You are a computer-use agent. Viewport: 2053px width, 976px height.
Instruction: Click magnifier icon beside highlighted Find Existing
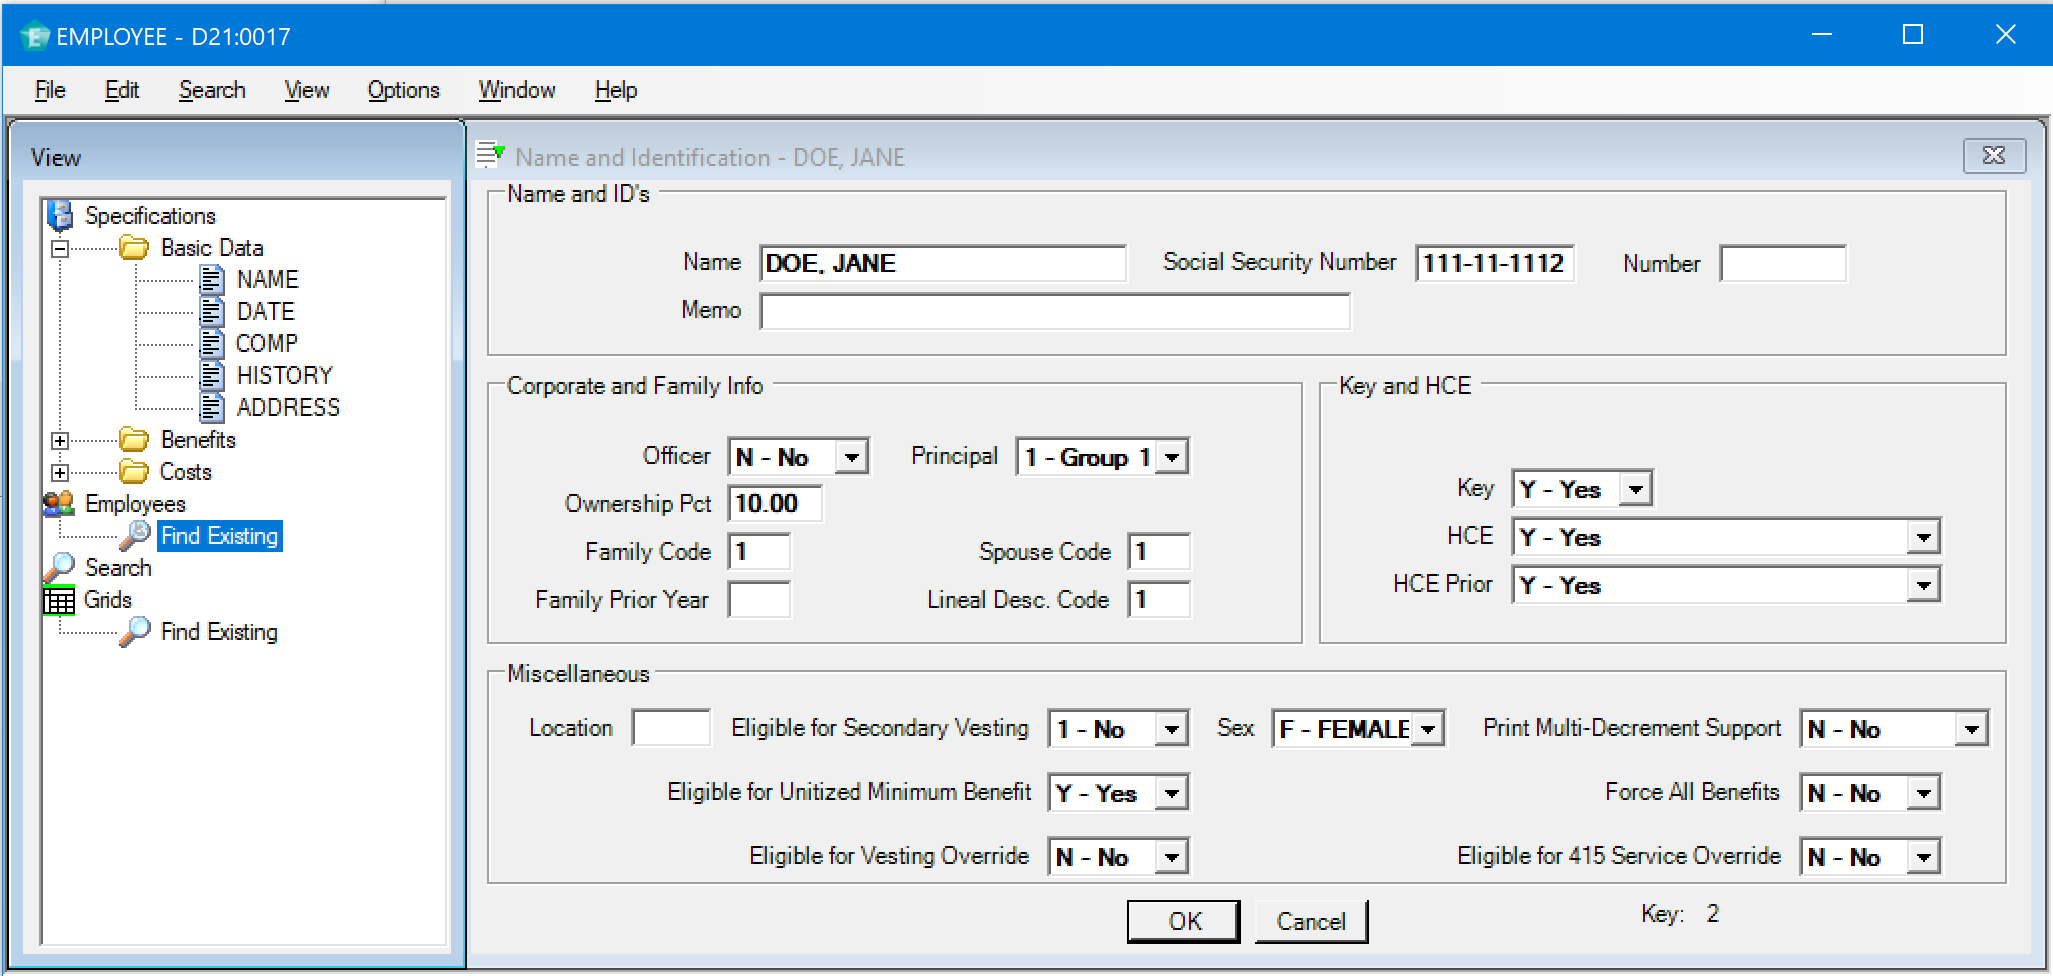click(x=135, y=535)
